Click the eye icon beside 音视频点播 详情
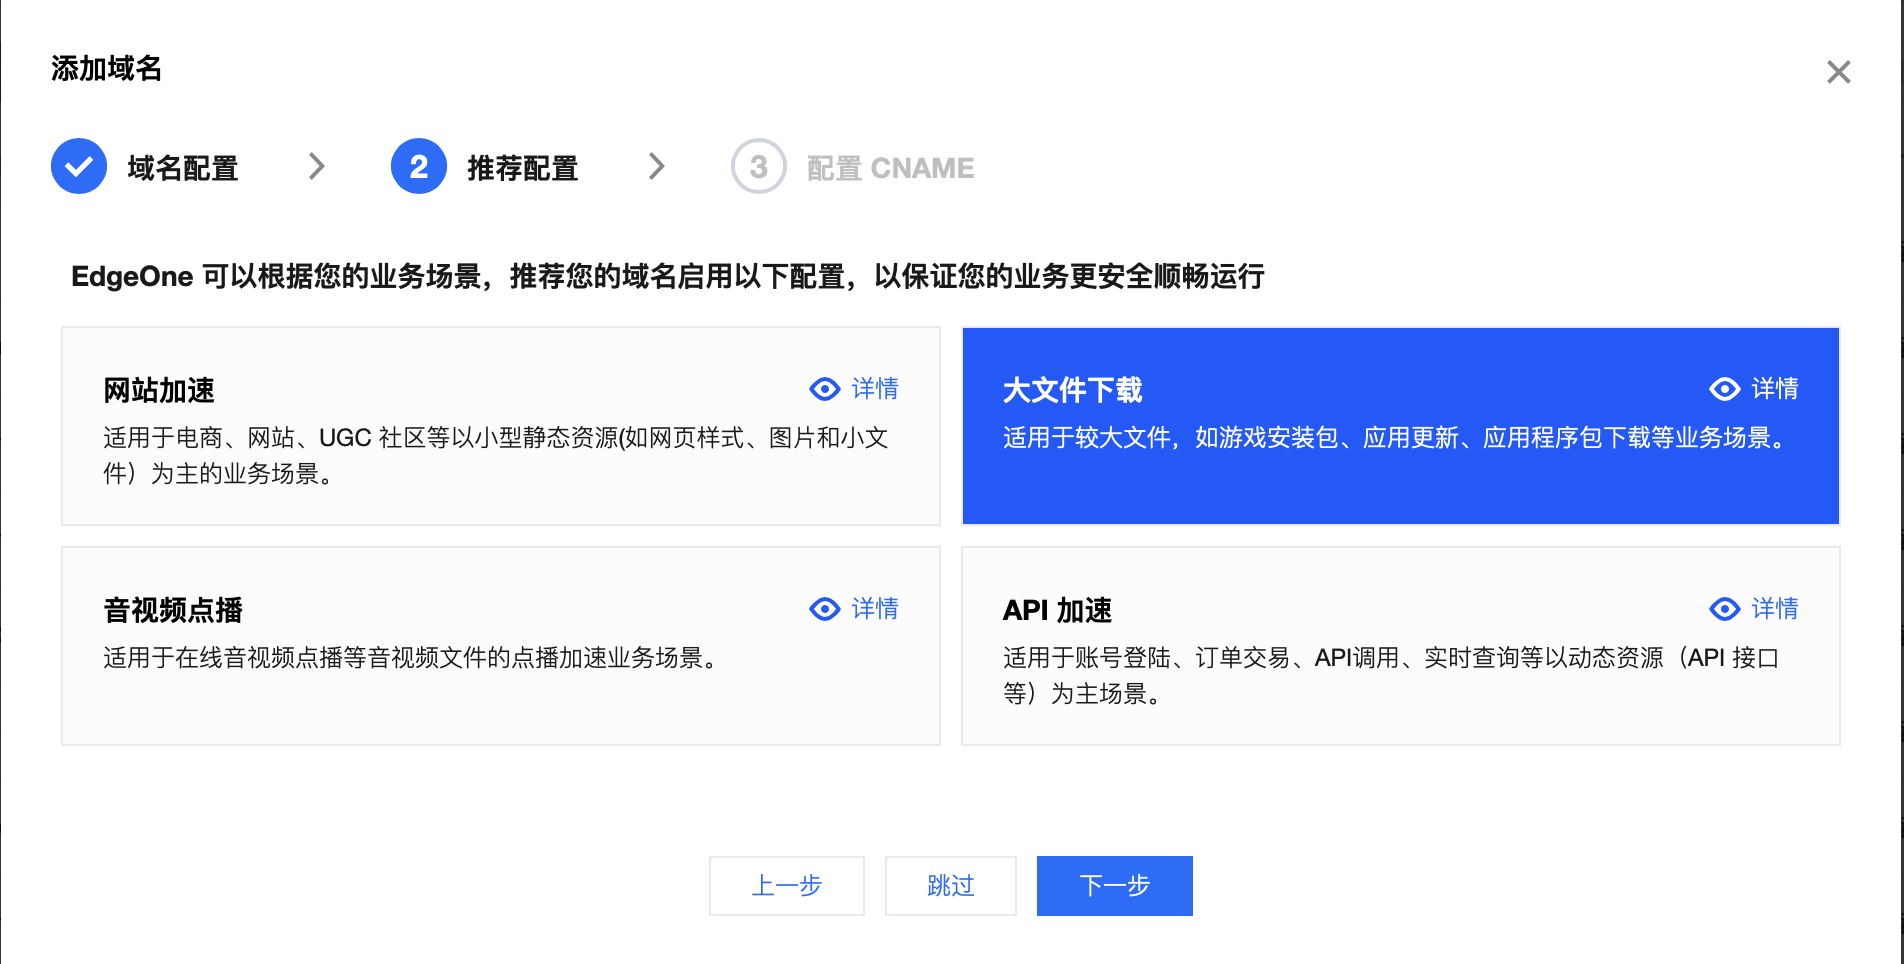Screen dimensions: 1904x964 [823, 609]
